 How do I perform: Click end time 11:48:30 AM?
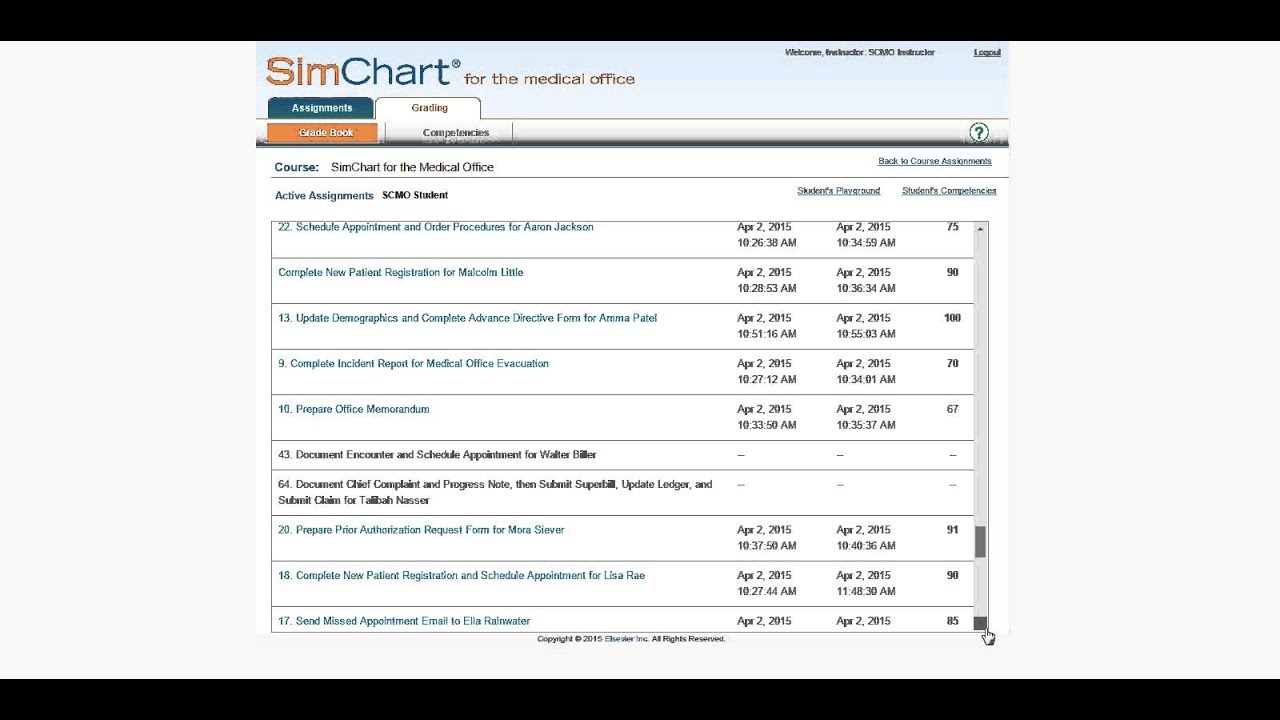point(866,592)
